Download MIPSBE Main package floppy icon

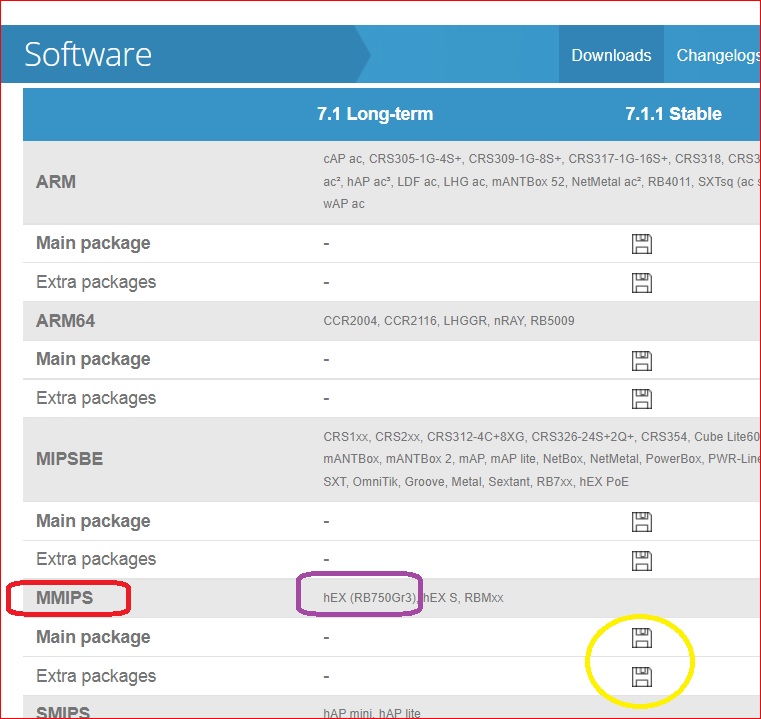coord(642,522)
